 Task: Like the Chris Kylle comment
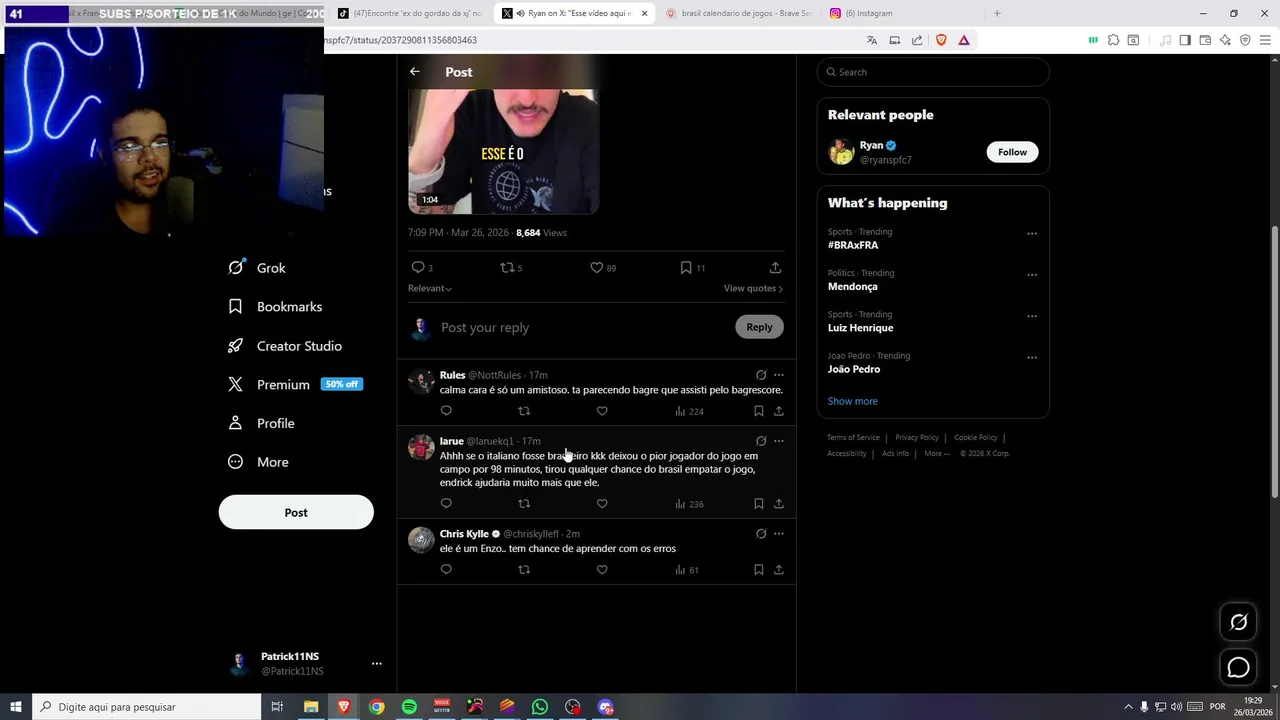602,570
